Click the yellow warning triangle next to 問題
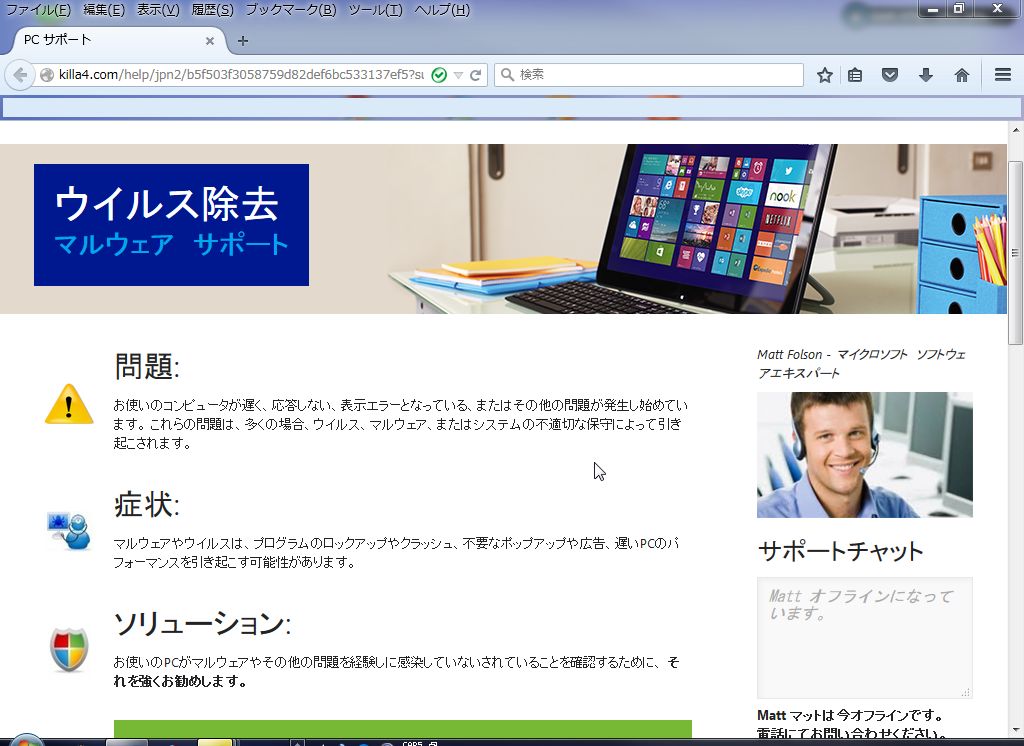This screenshot has width=1024, height=746. [68, 404]
